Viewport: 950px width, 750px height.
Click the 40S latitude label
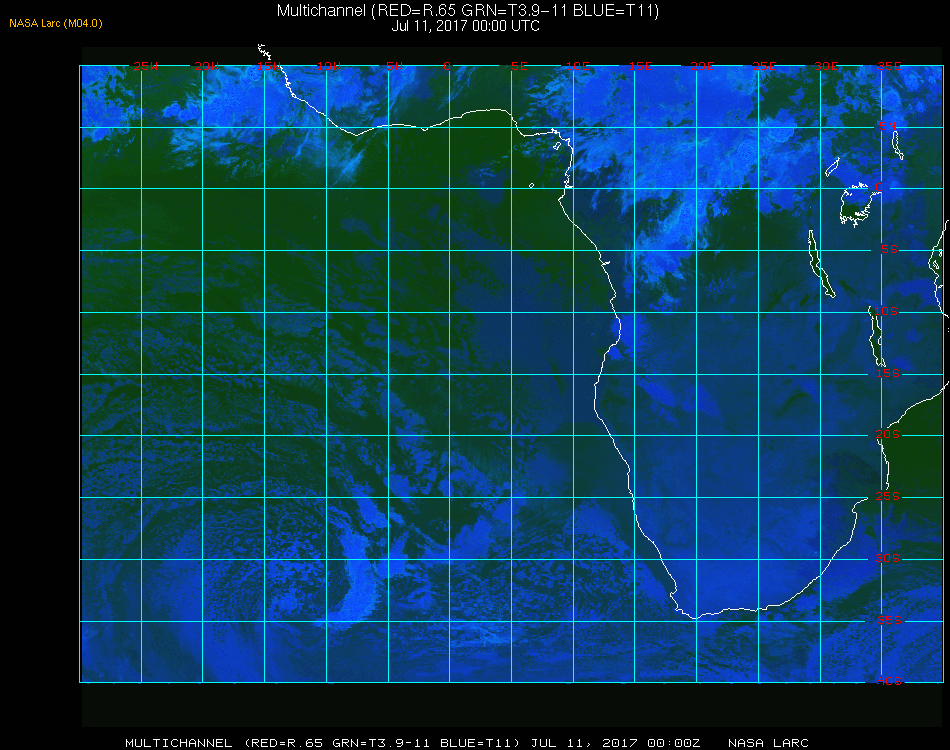889,681
